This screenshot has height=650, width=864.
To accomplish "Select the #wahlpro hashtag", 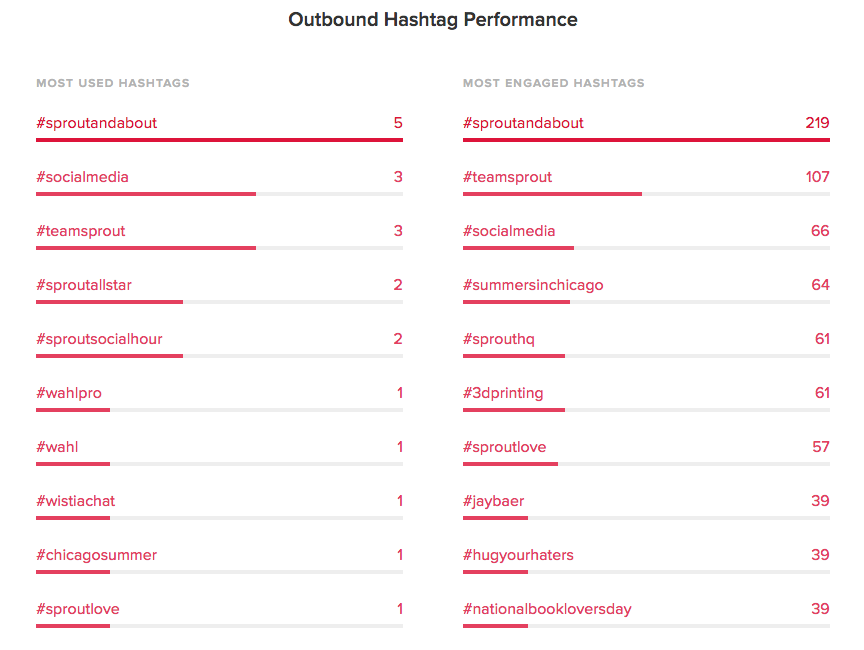I will coord(69,393).
